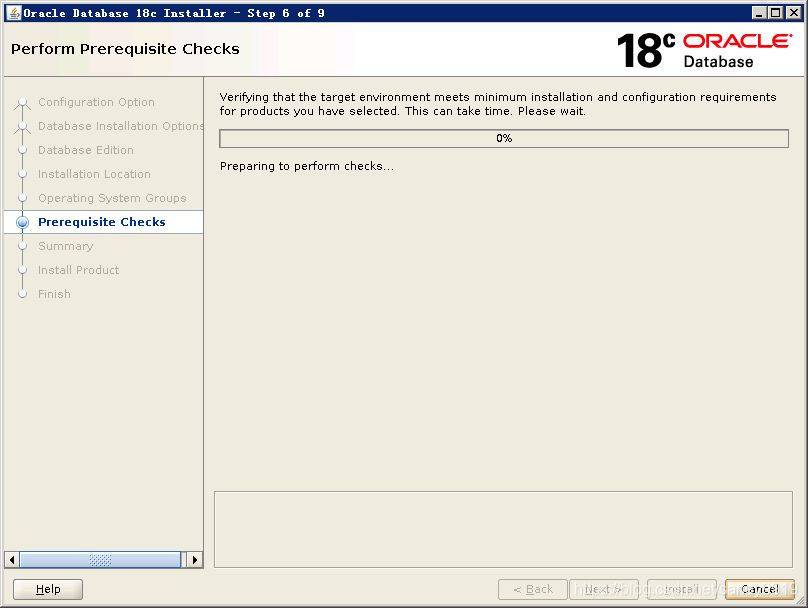Image resolution: width=808 pixels, height=608 pixels.
Task: Click the sidebar scroll right arrow
Action: point(195,560)
